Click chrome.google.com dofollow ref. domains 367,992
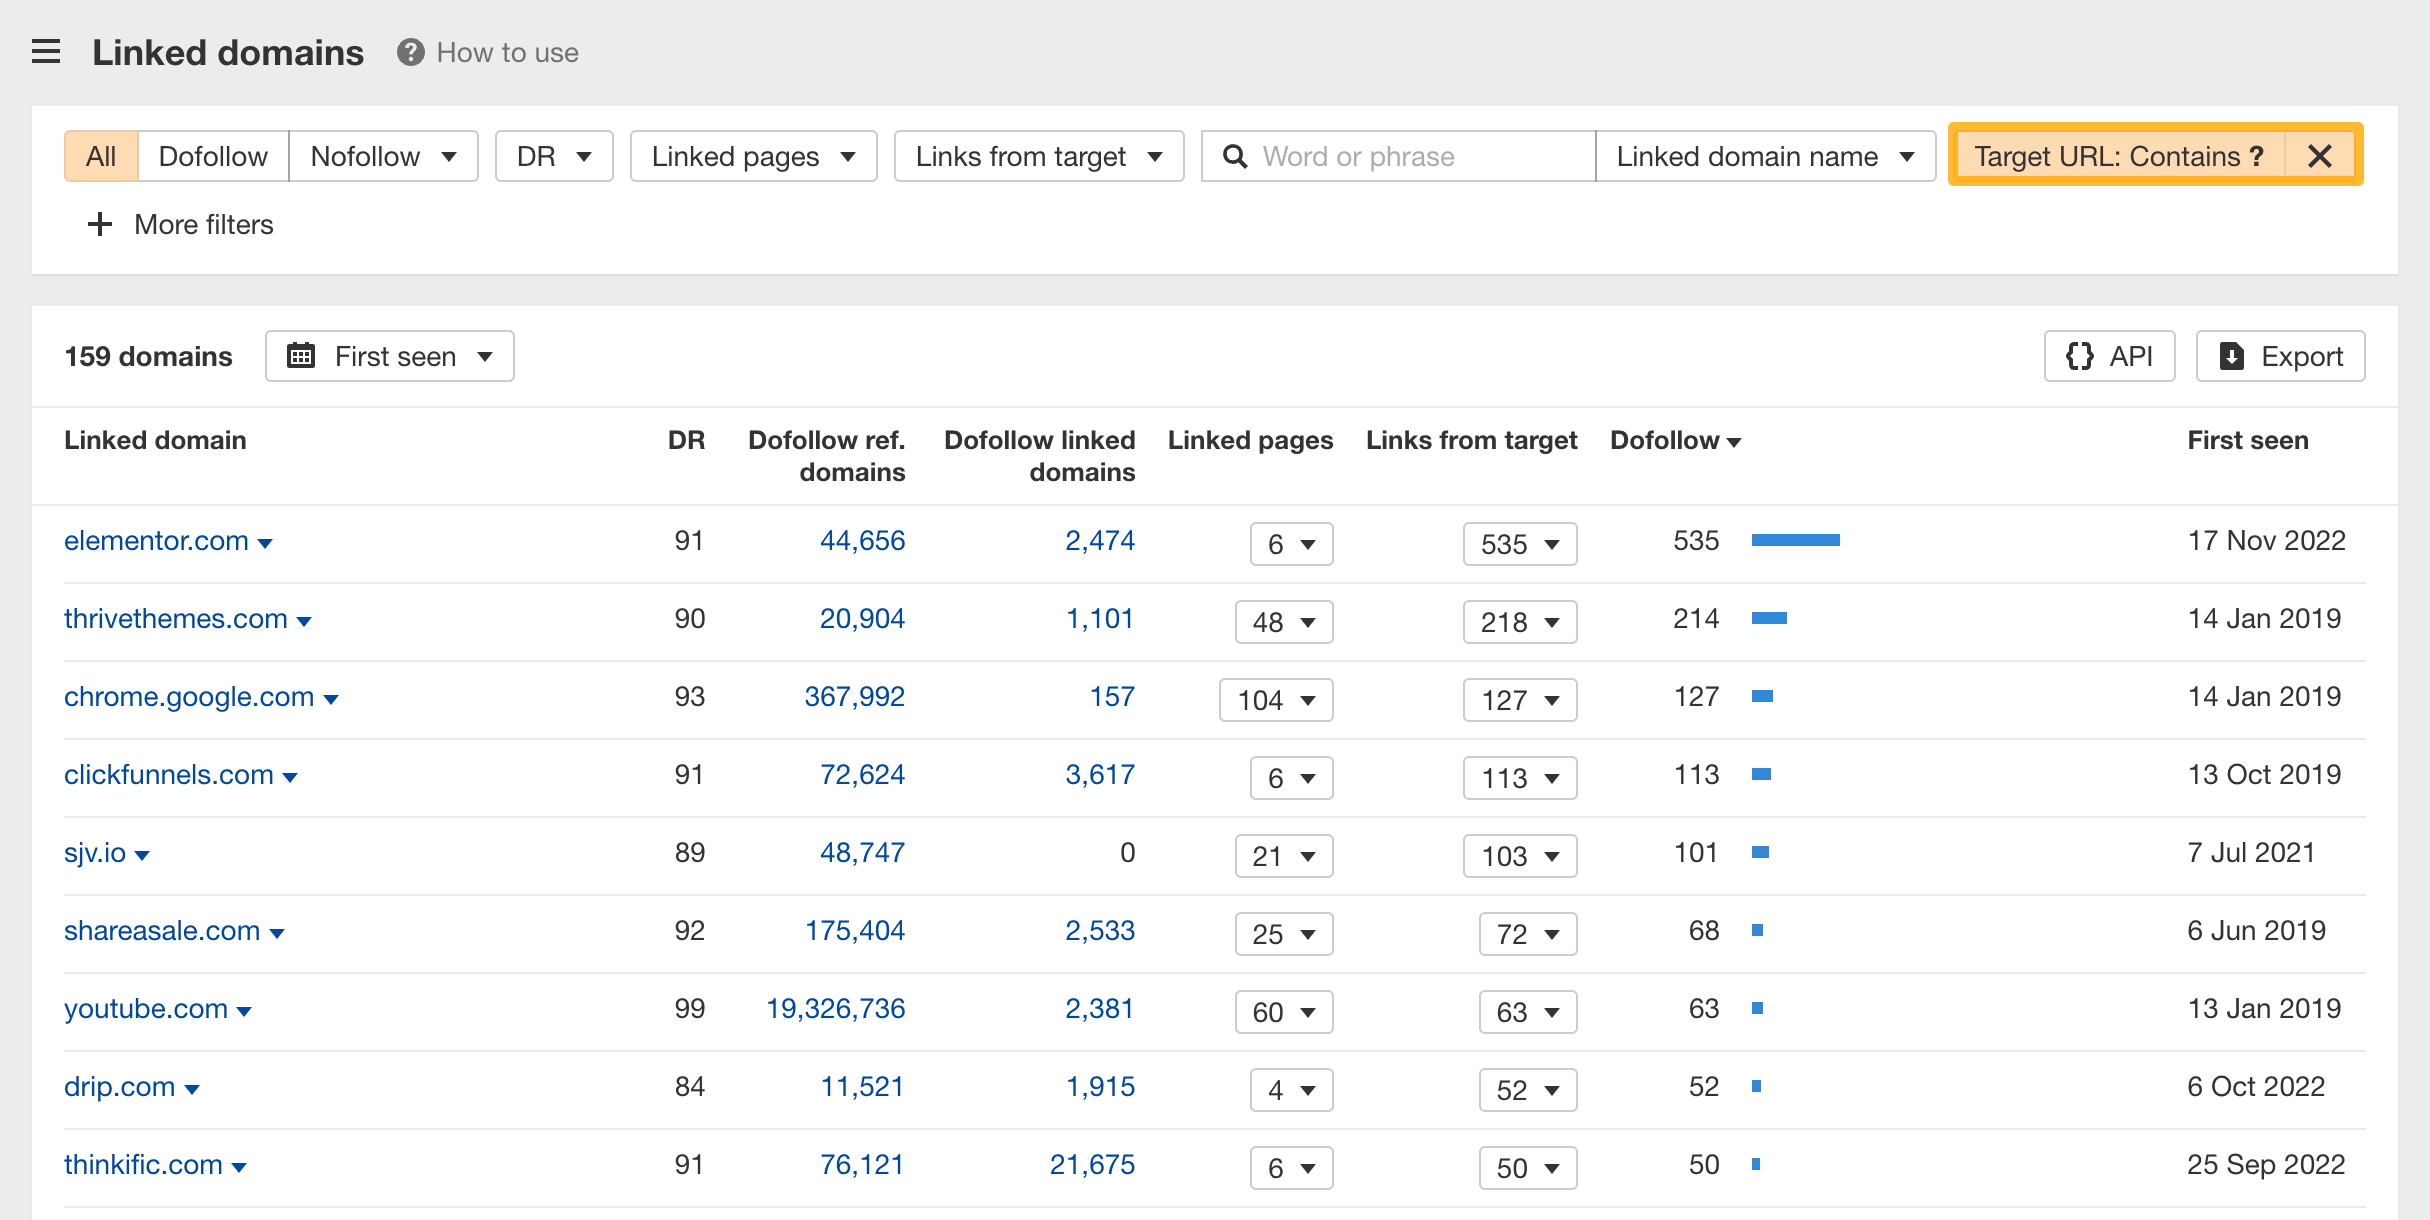The image size is (2430, 1220). coord(854,697)
